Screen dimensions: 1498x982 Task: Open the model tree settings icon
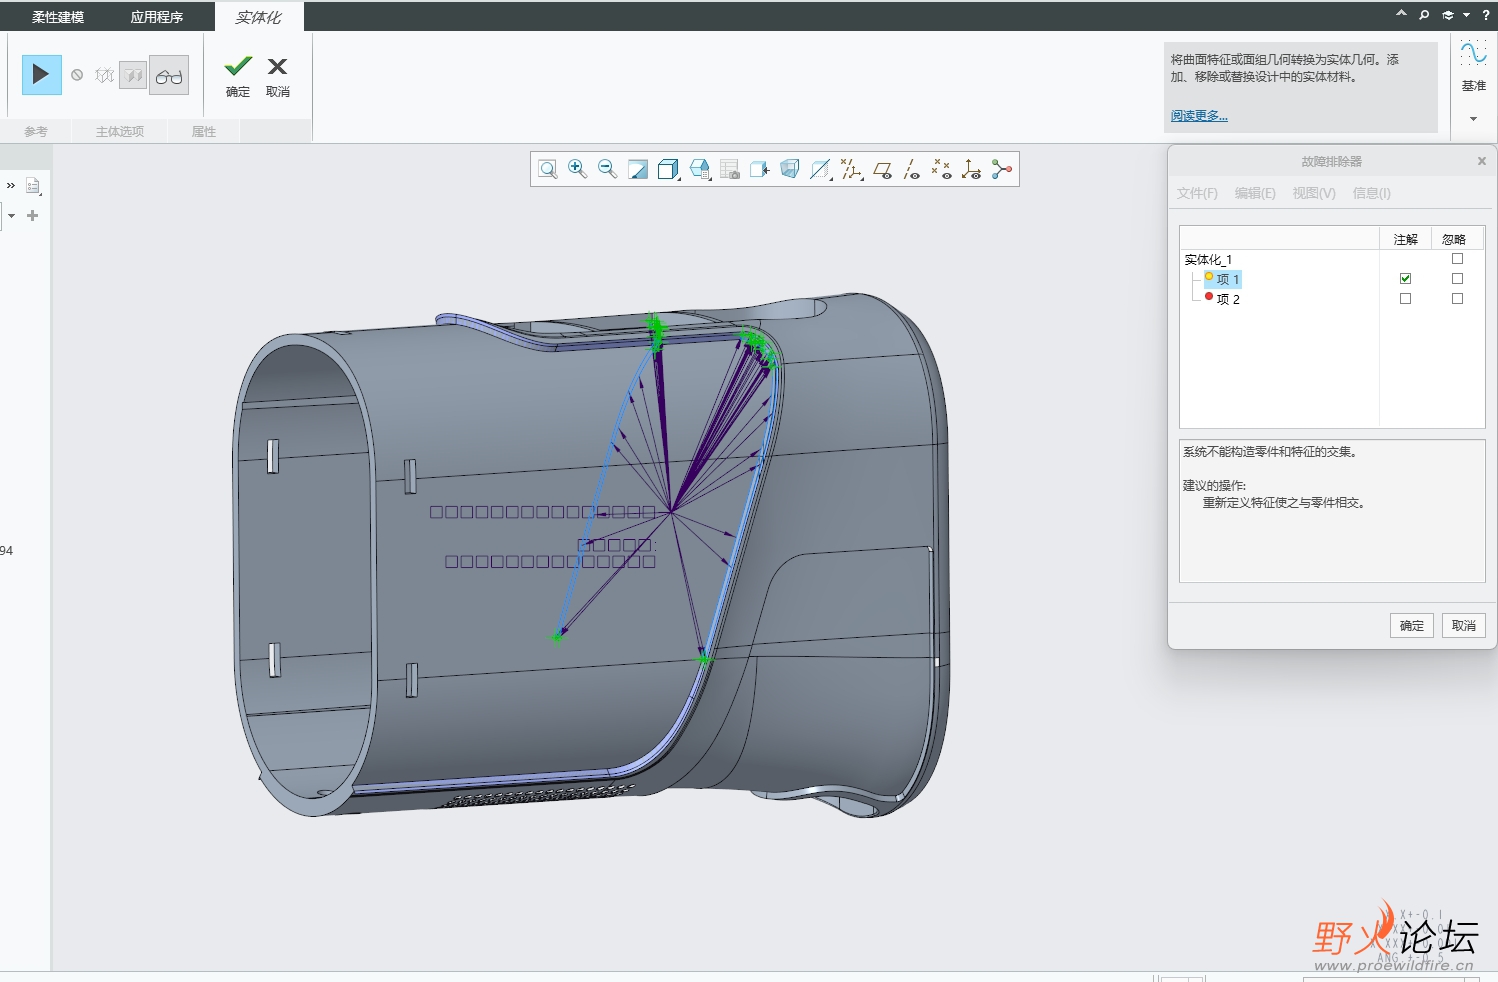point(33,186)
